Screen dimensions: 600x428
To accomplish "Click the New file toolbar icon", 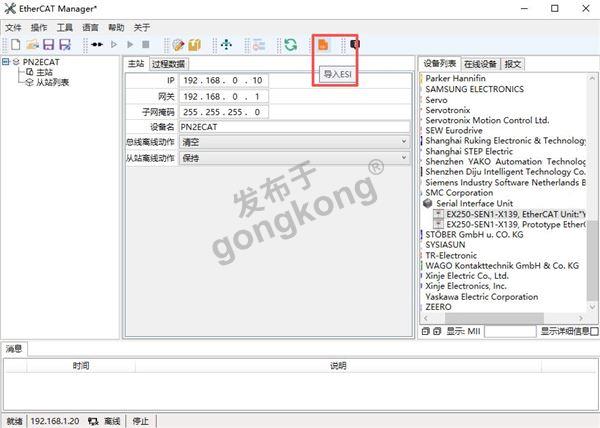I will coord(15,45).
